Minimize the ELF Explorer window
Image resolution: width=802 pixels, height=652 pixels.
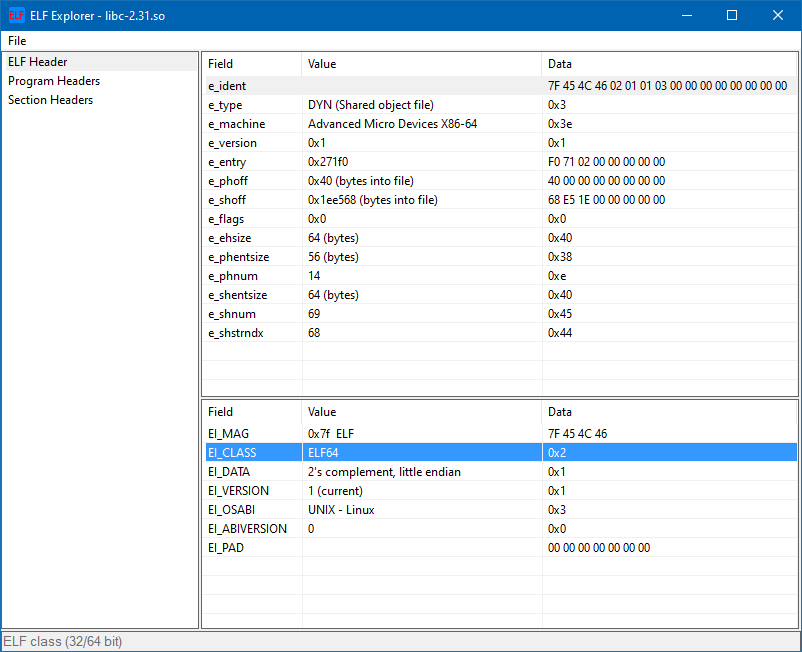[687, 15]
